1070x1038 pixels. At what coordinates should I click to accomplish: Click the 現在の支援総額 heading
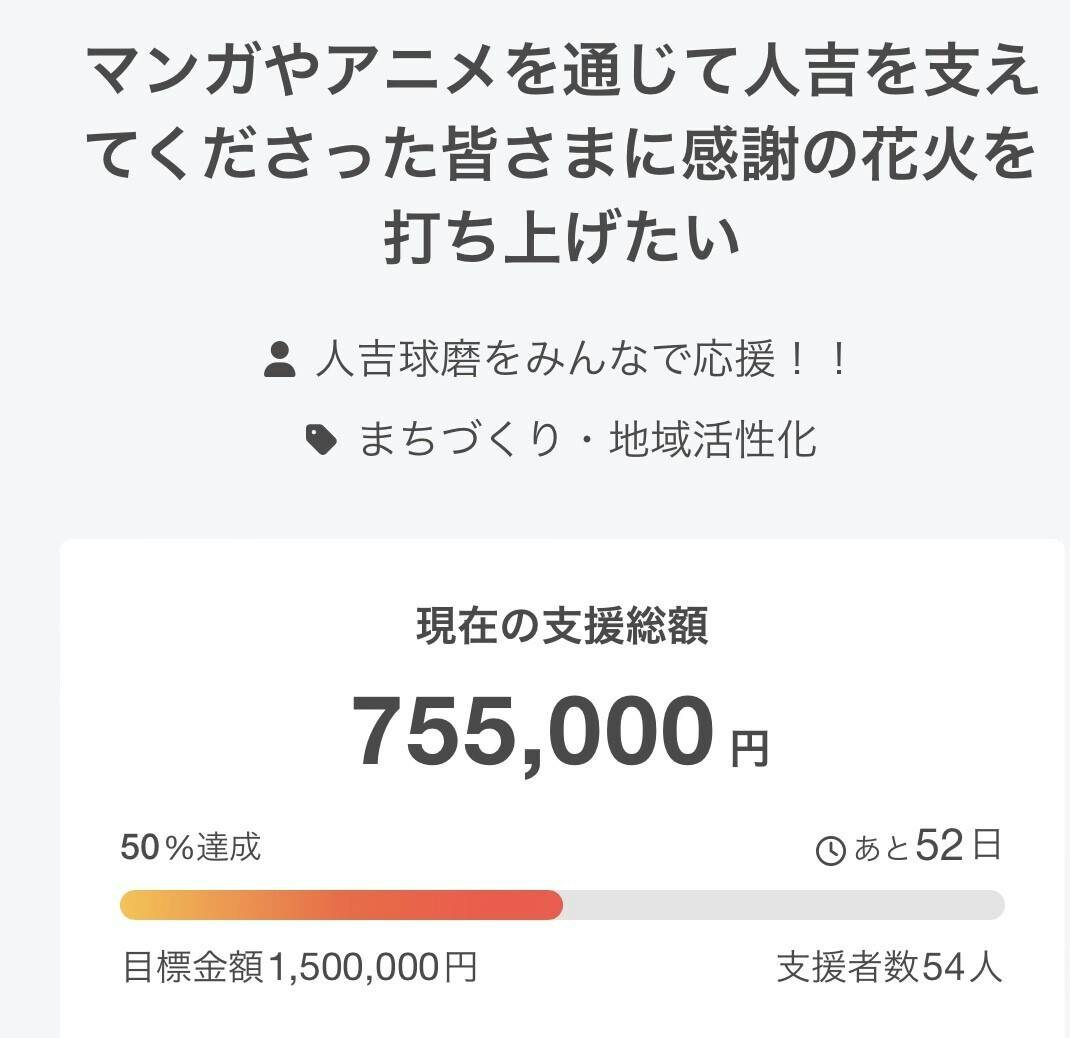[562, 627]
